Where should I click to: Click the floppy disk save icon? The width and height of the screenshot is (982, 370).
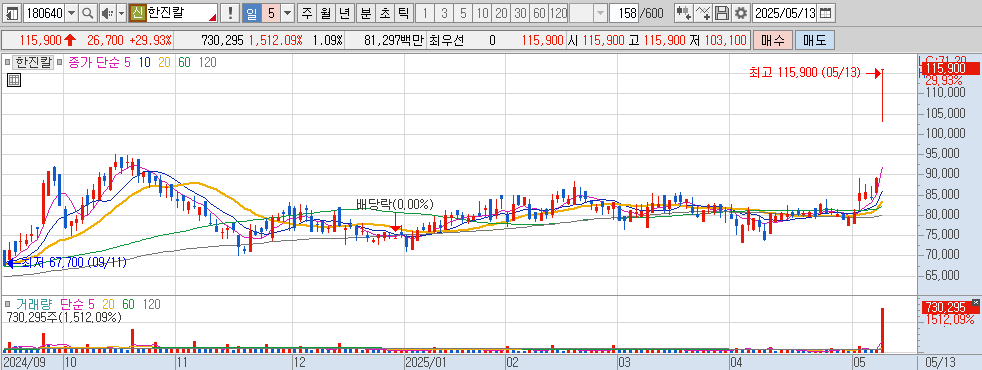[x=722, y=13]
